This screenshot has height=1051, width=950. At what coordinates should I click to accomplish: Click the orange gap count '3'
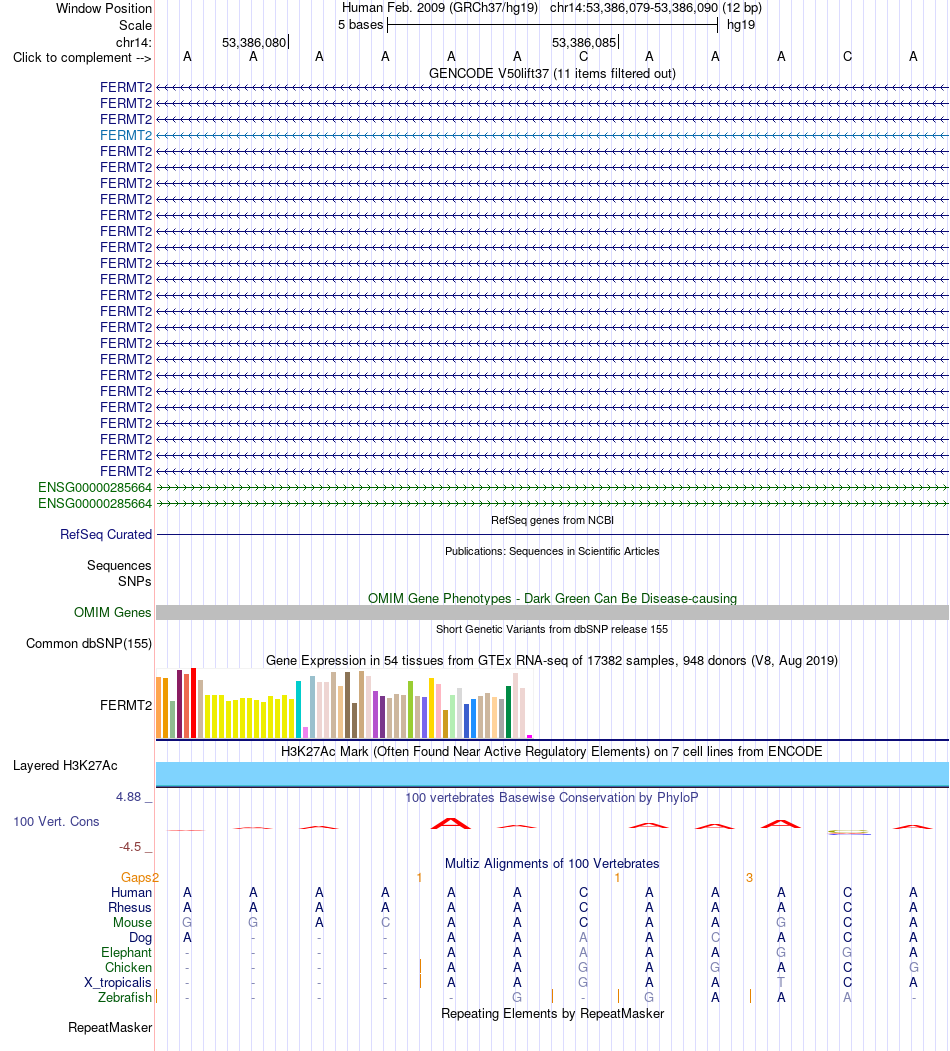750,877
